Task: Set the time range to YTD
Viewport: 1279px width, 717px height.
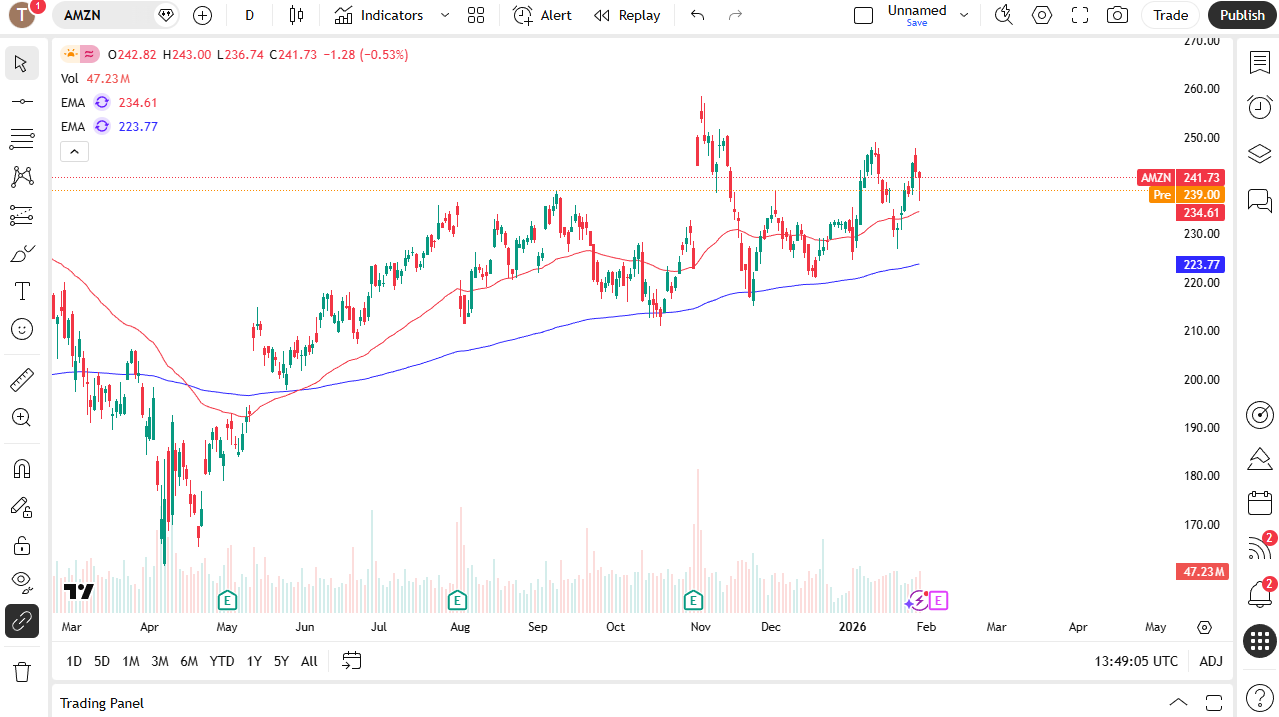Action: (222, 661)
